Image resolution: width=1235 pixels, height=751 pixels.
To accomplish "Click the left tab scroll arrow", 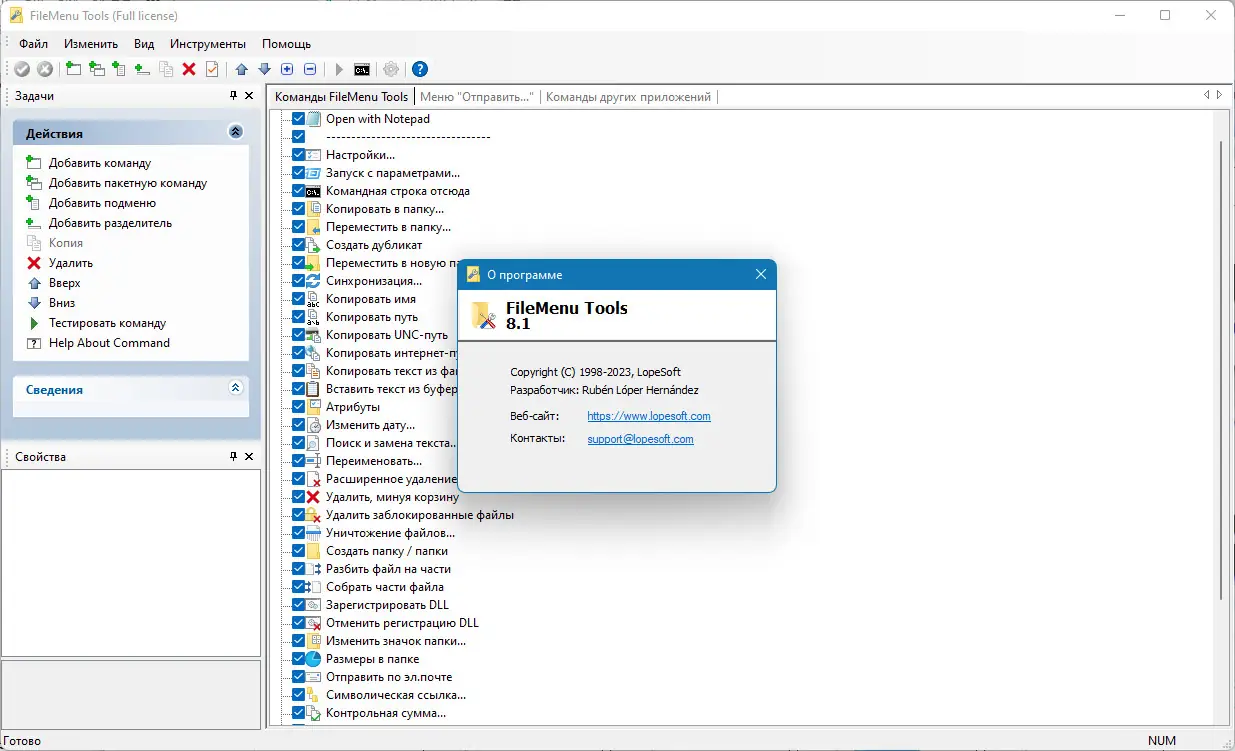I will 1207,95.
